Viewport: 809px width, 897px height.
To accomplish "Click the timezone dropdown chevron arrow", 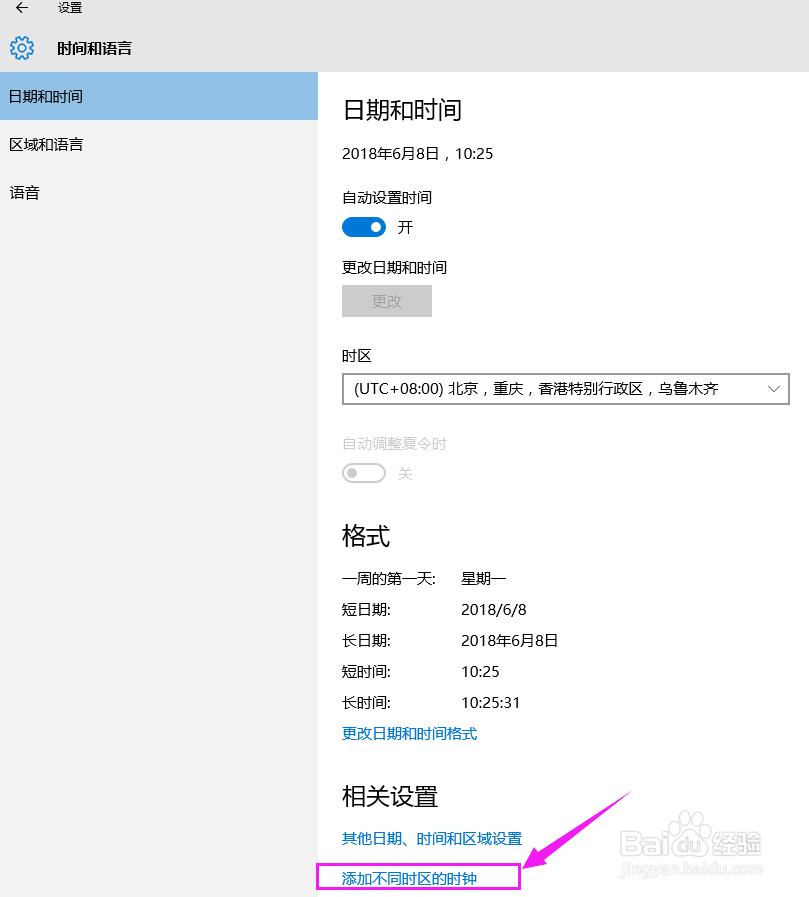I will point(774,388).
